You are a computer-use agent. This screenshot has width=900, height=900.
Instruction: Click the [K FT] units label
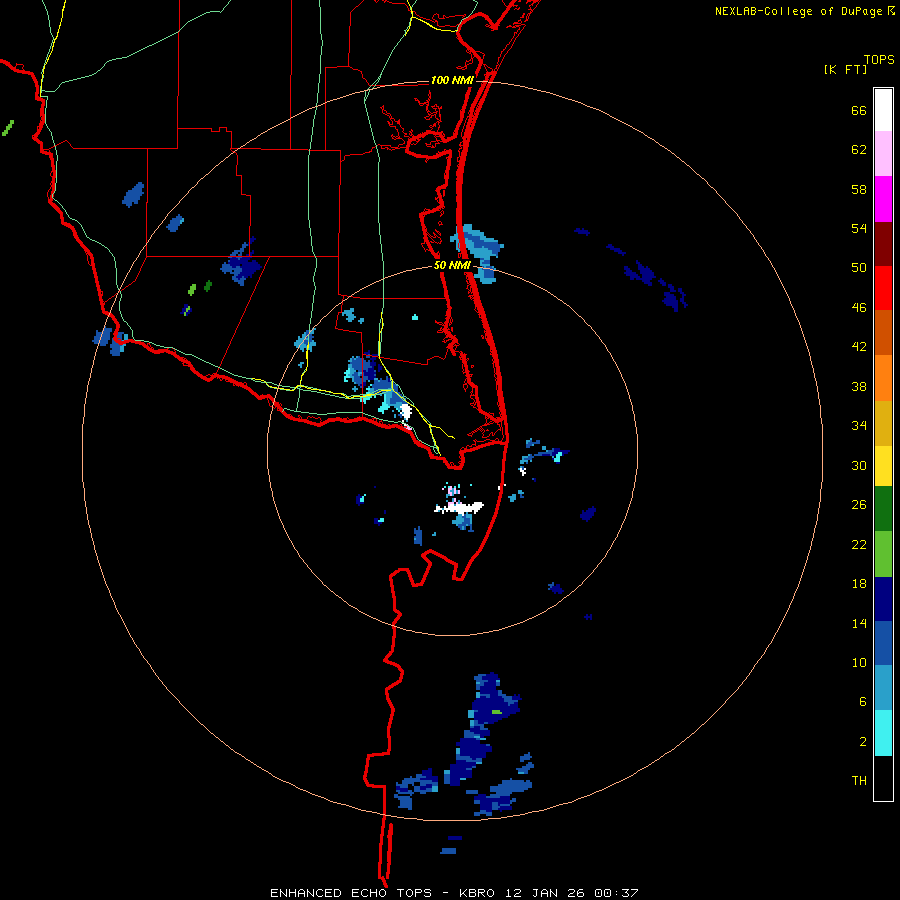coord(845,69)
